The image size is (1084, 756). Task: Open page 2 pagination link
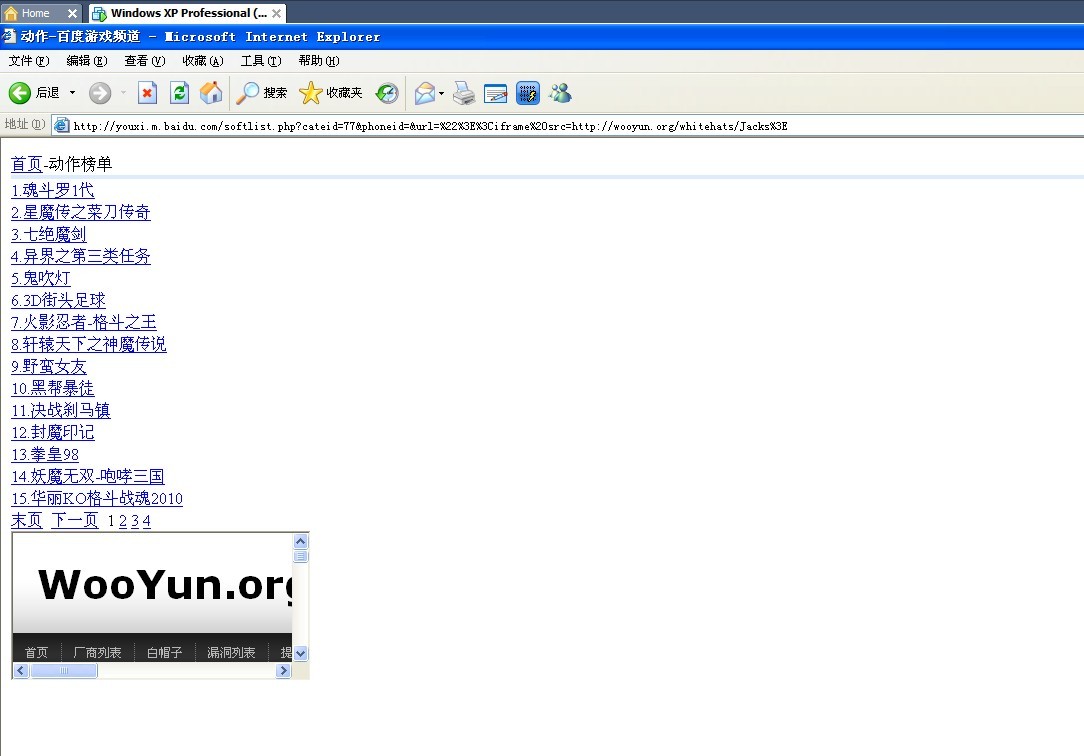(123, 522)
